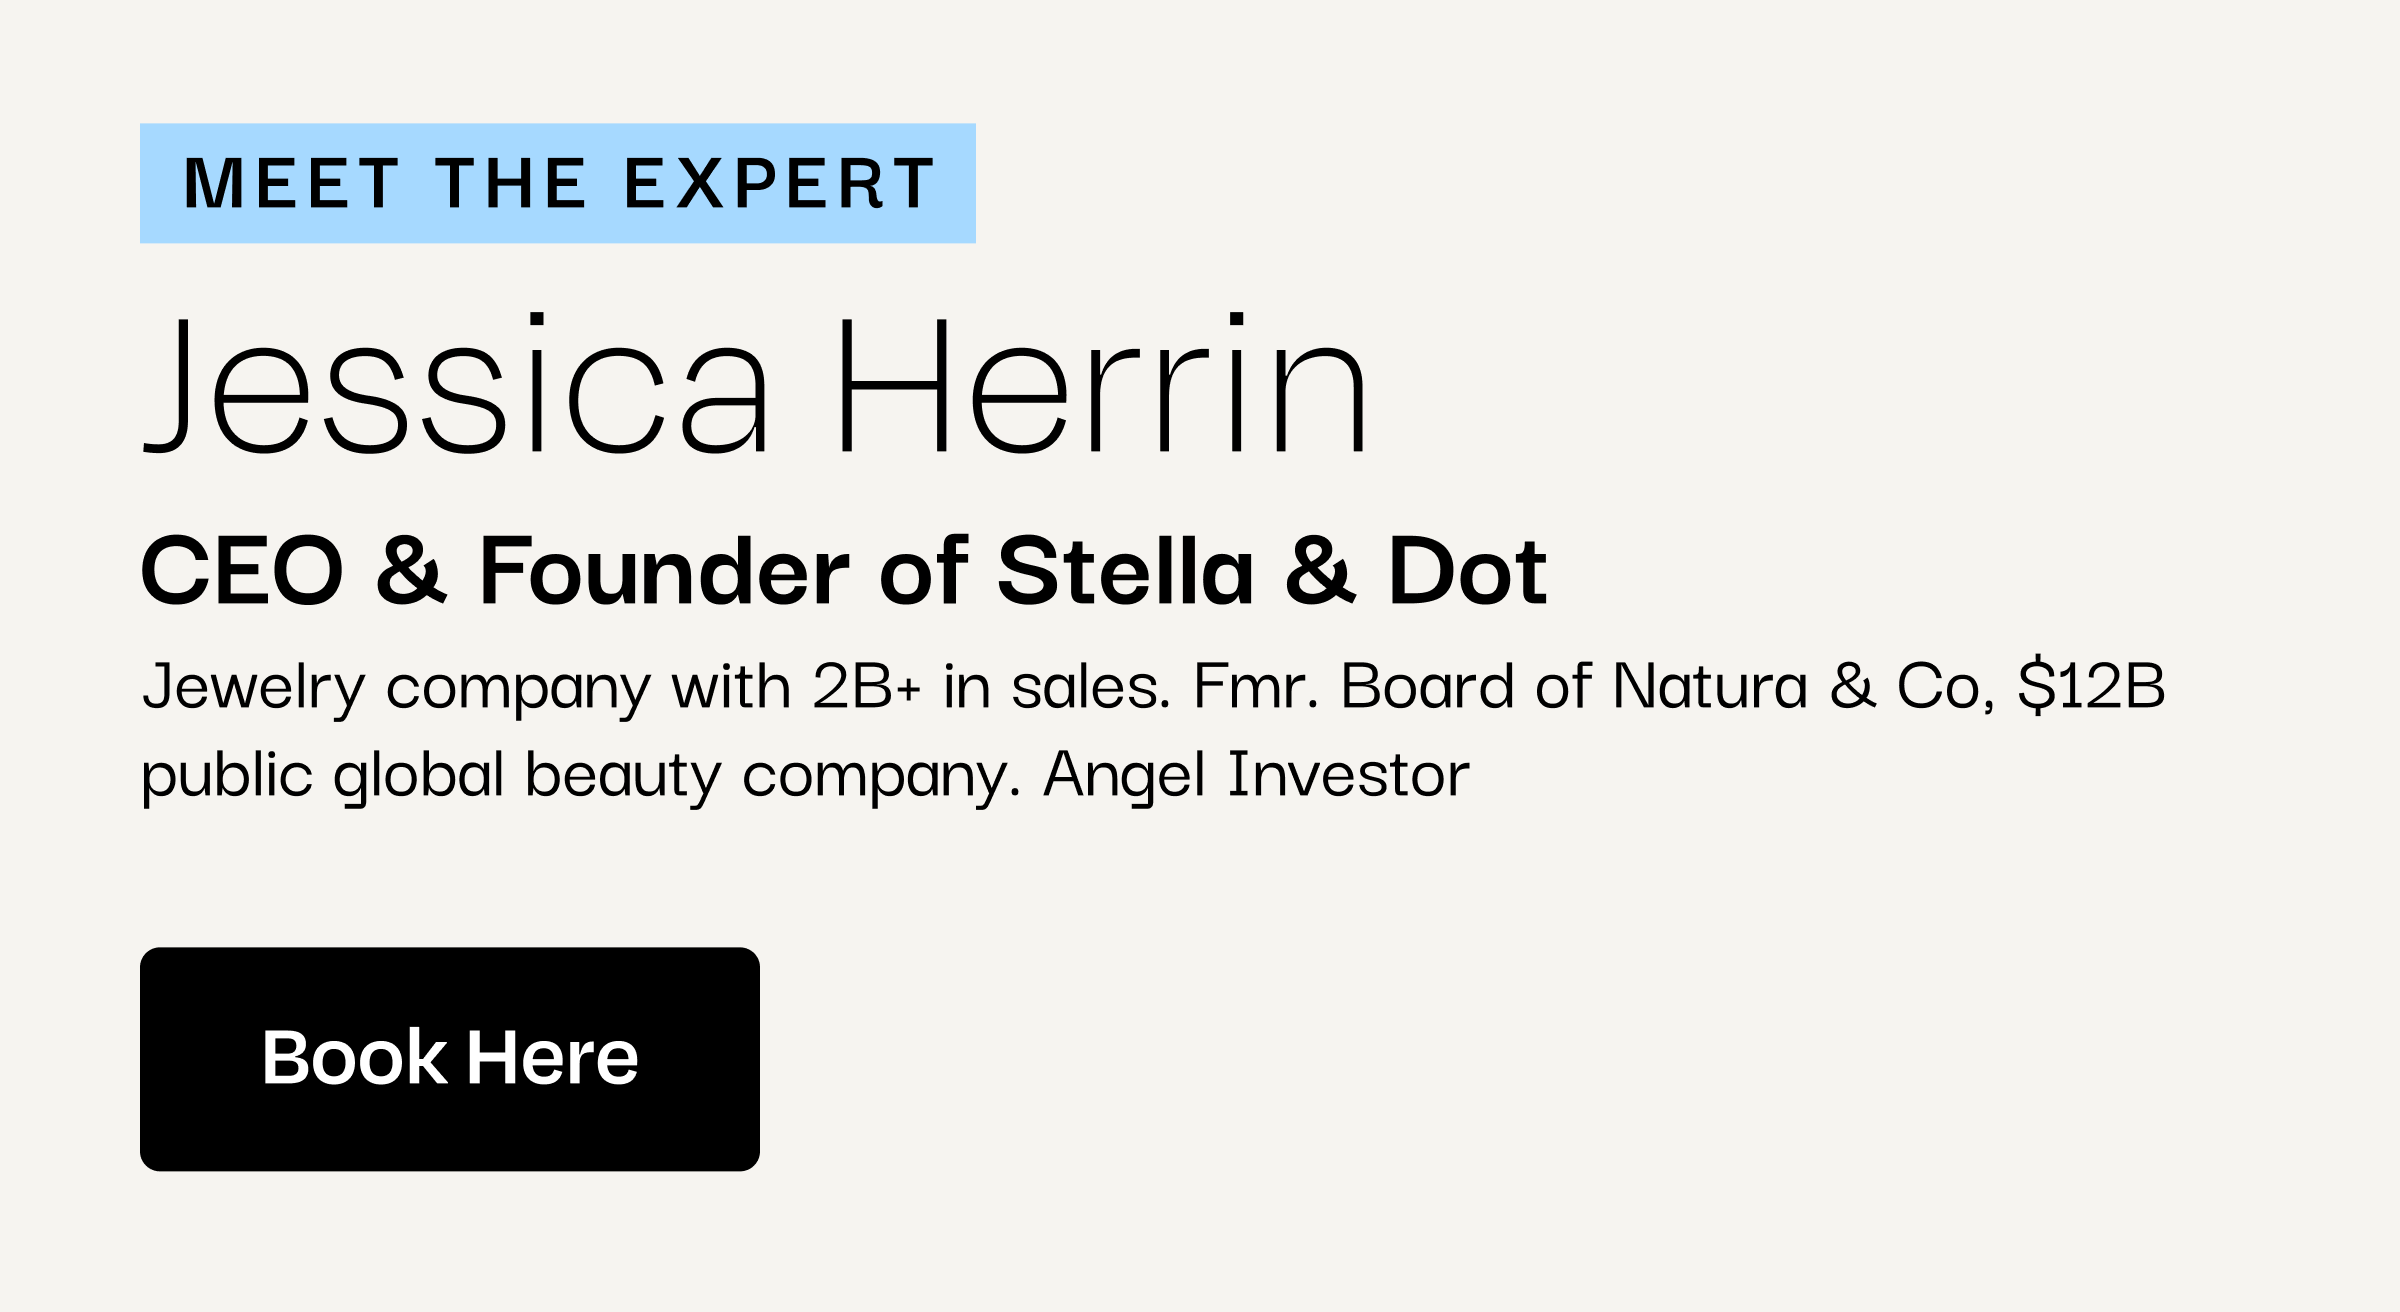This screenshot has width=2400, height=1312.
Task: Click the Book Here button
Action: (450, 1059)
